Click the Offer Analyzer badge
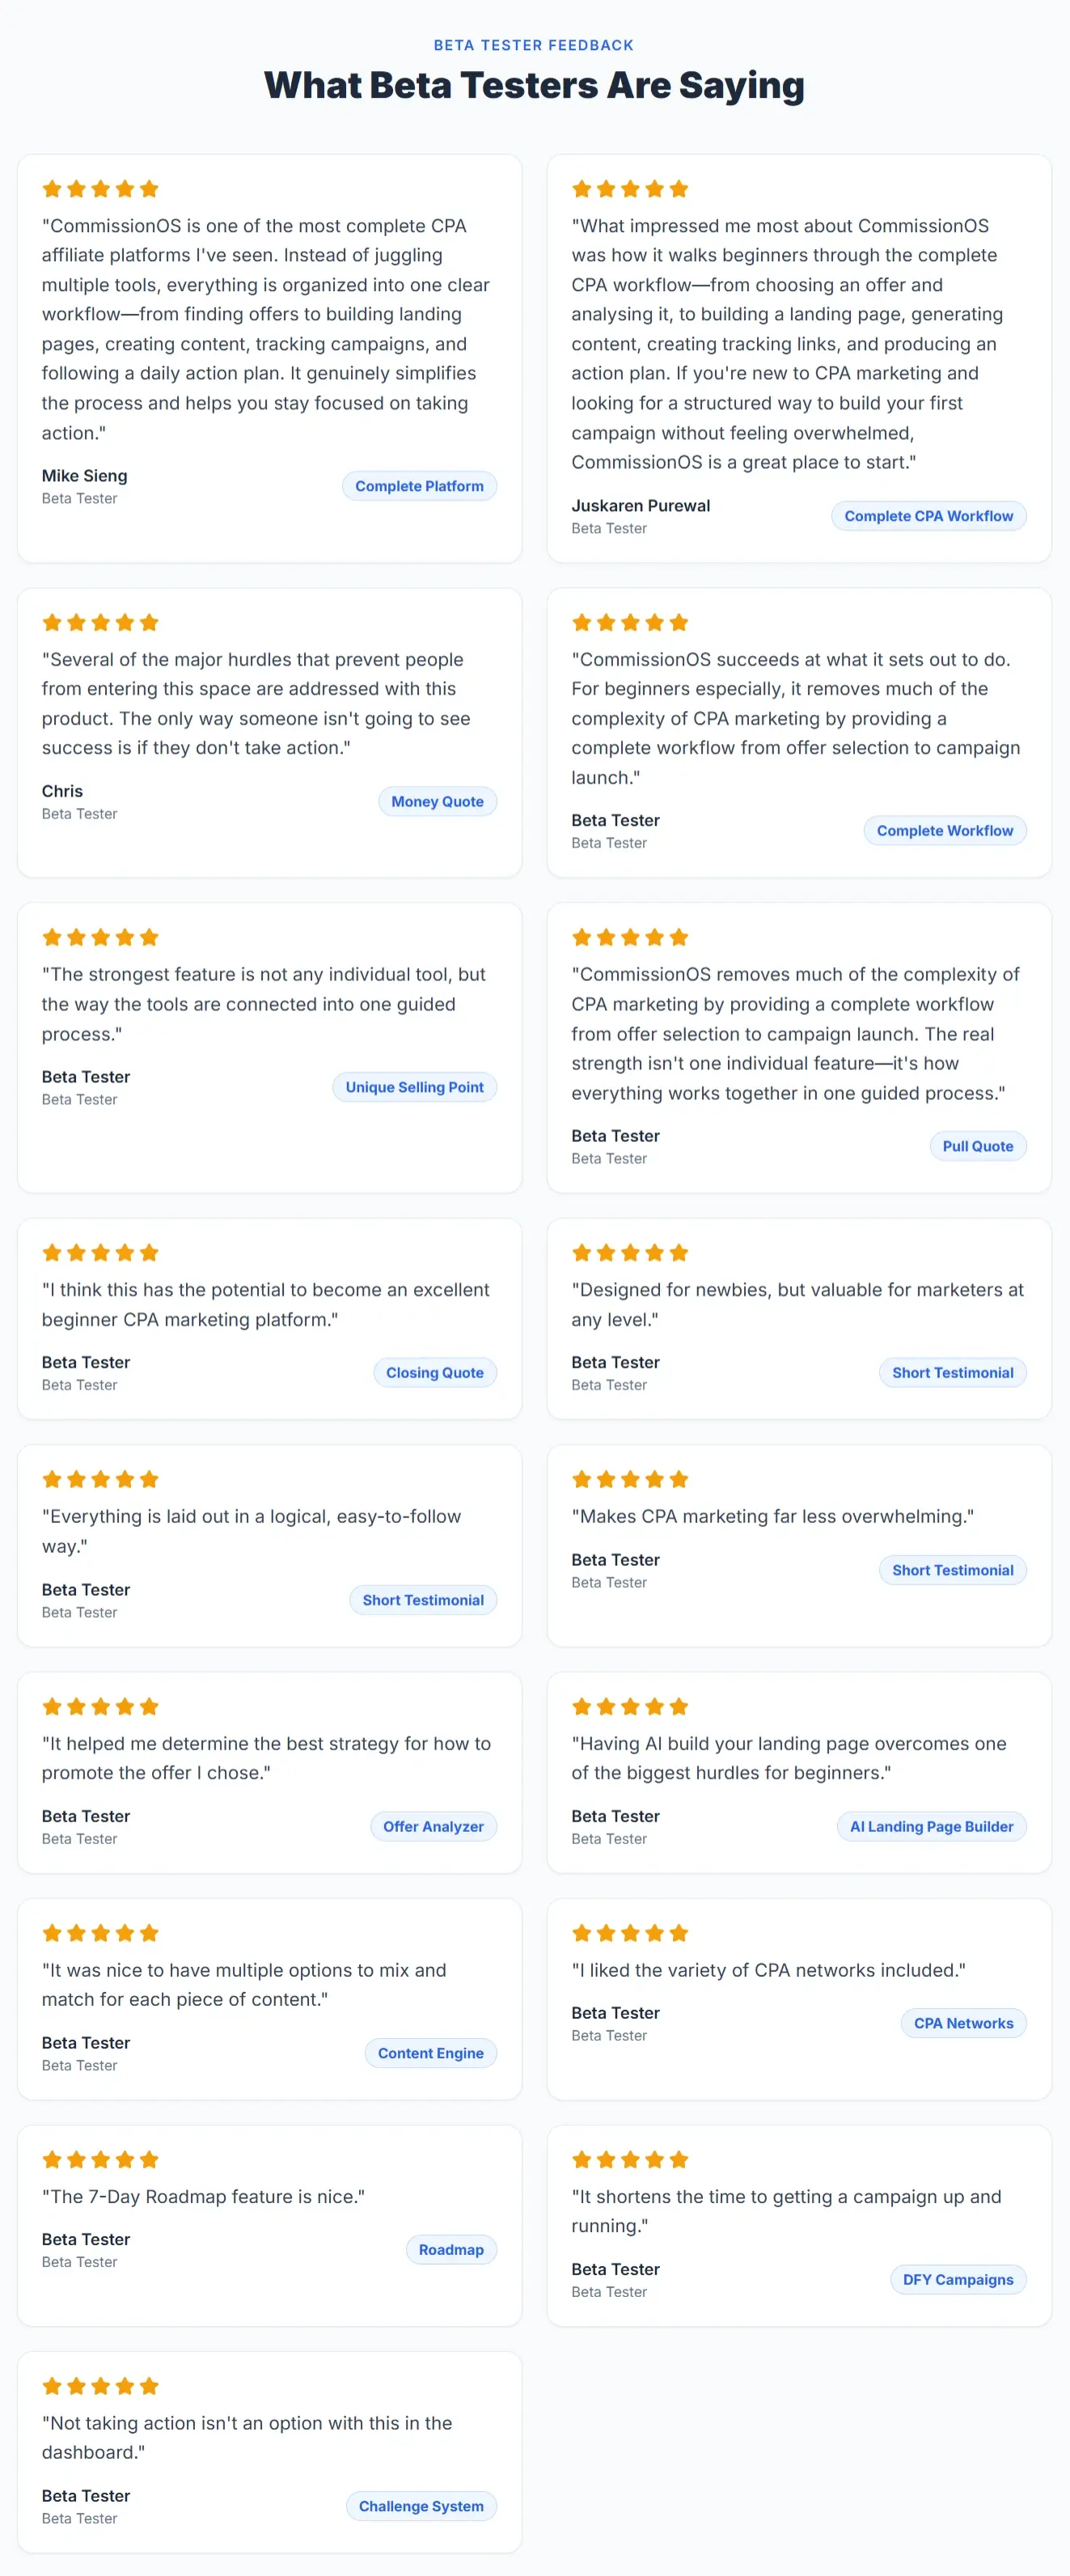The width and height of the screenshot is (1070, 2576). (433, 1826)
